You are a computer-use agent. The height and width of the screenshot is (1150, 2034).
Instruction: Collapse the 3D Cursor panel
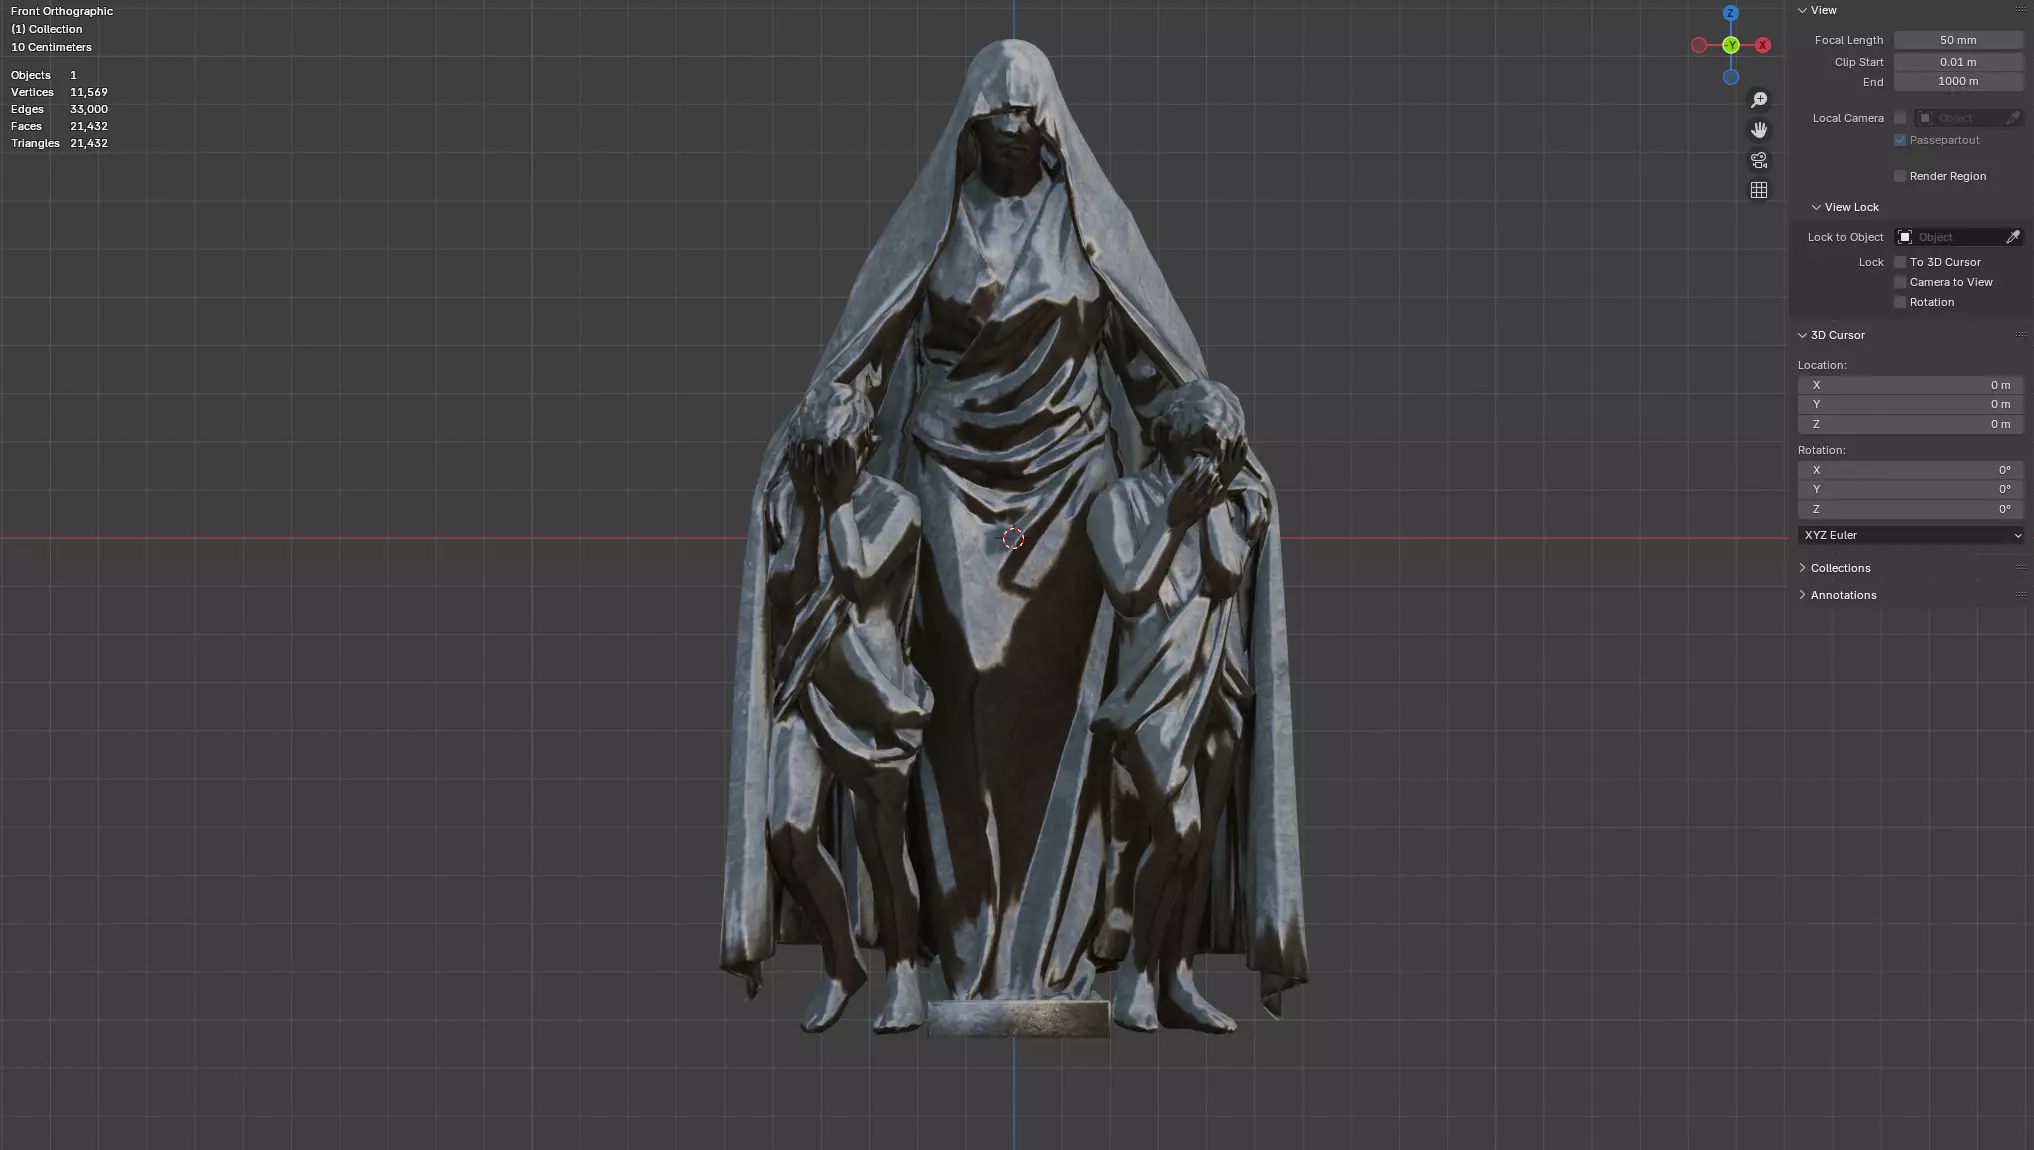(1803, 335)
